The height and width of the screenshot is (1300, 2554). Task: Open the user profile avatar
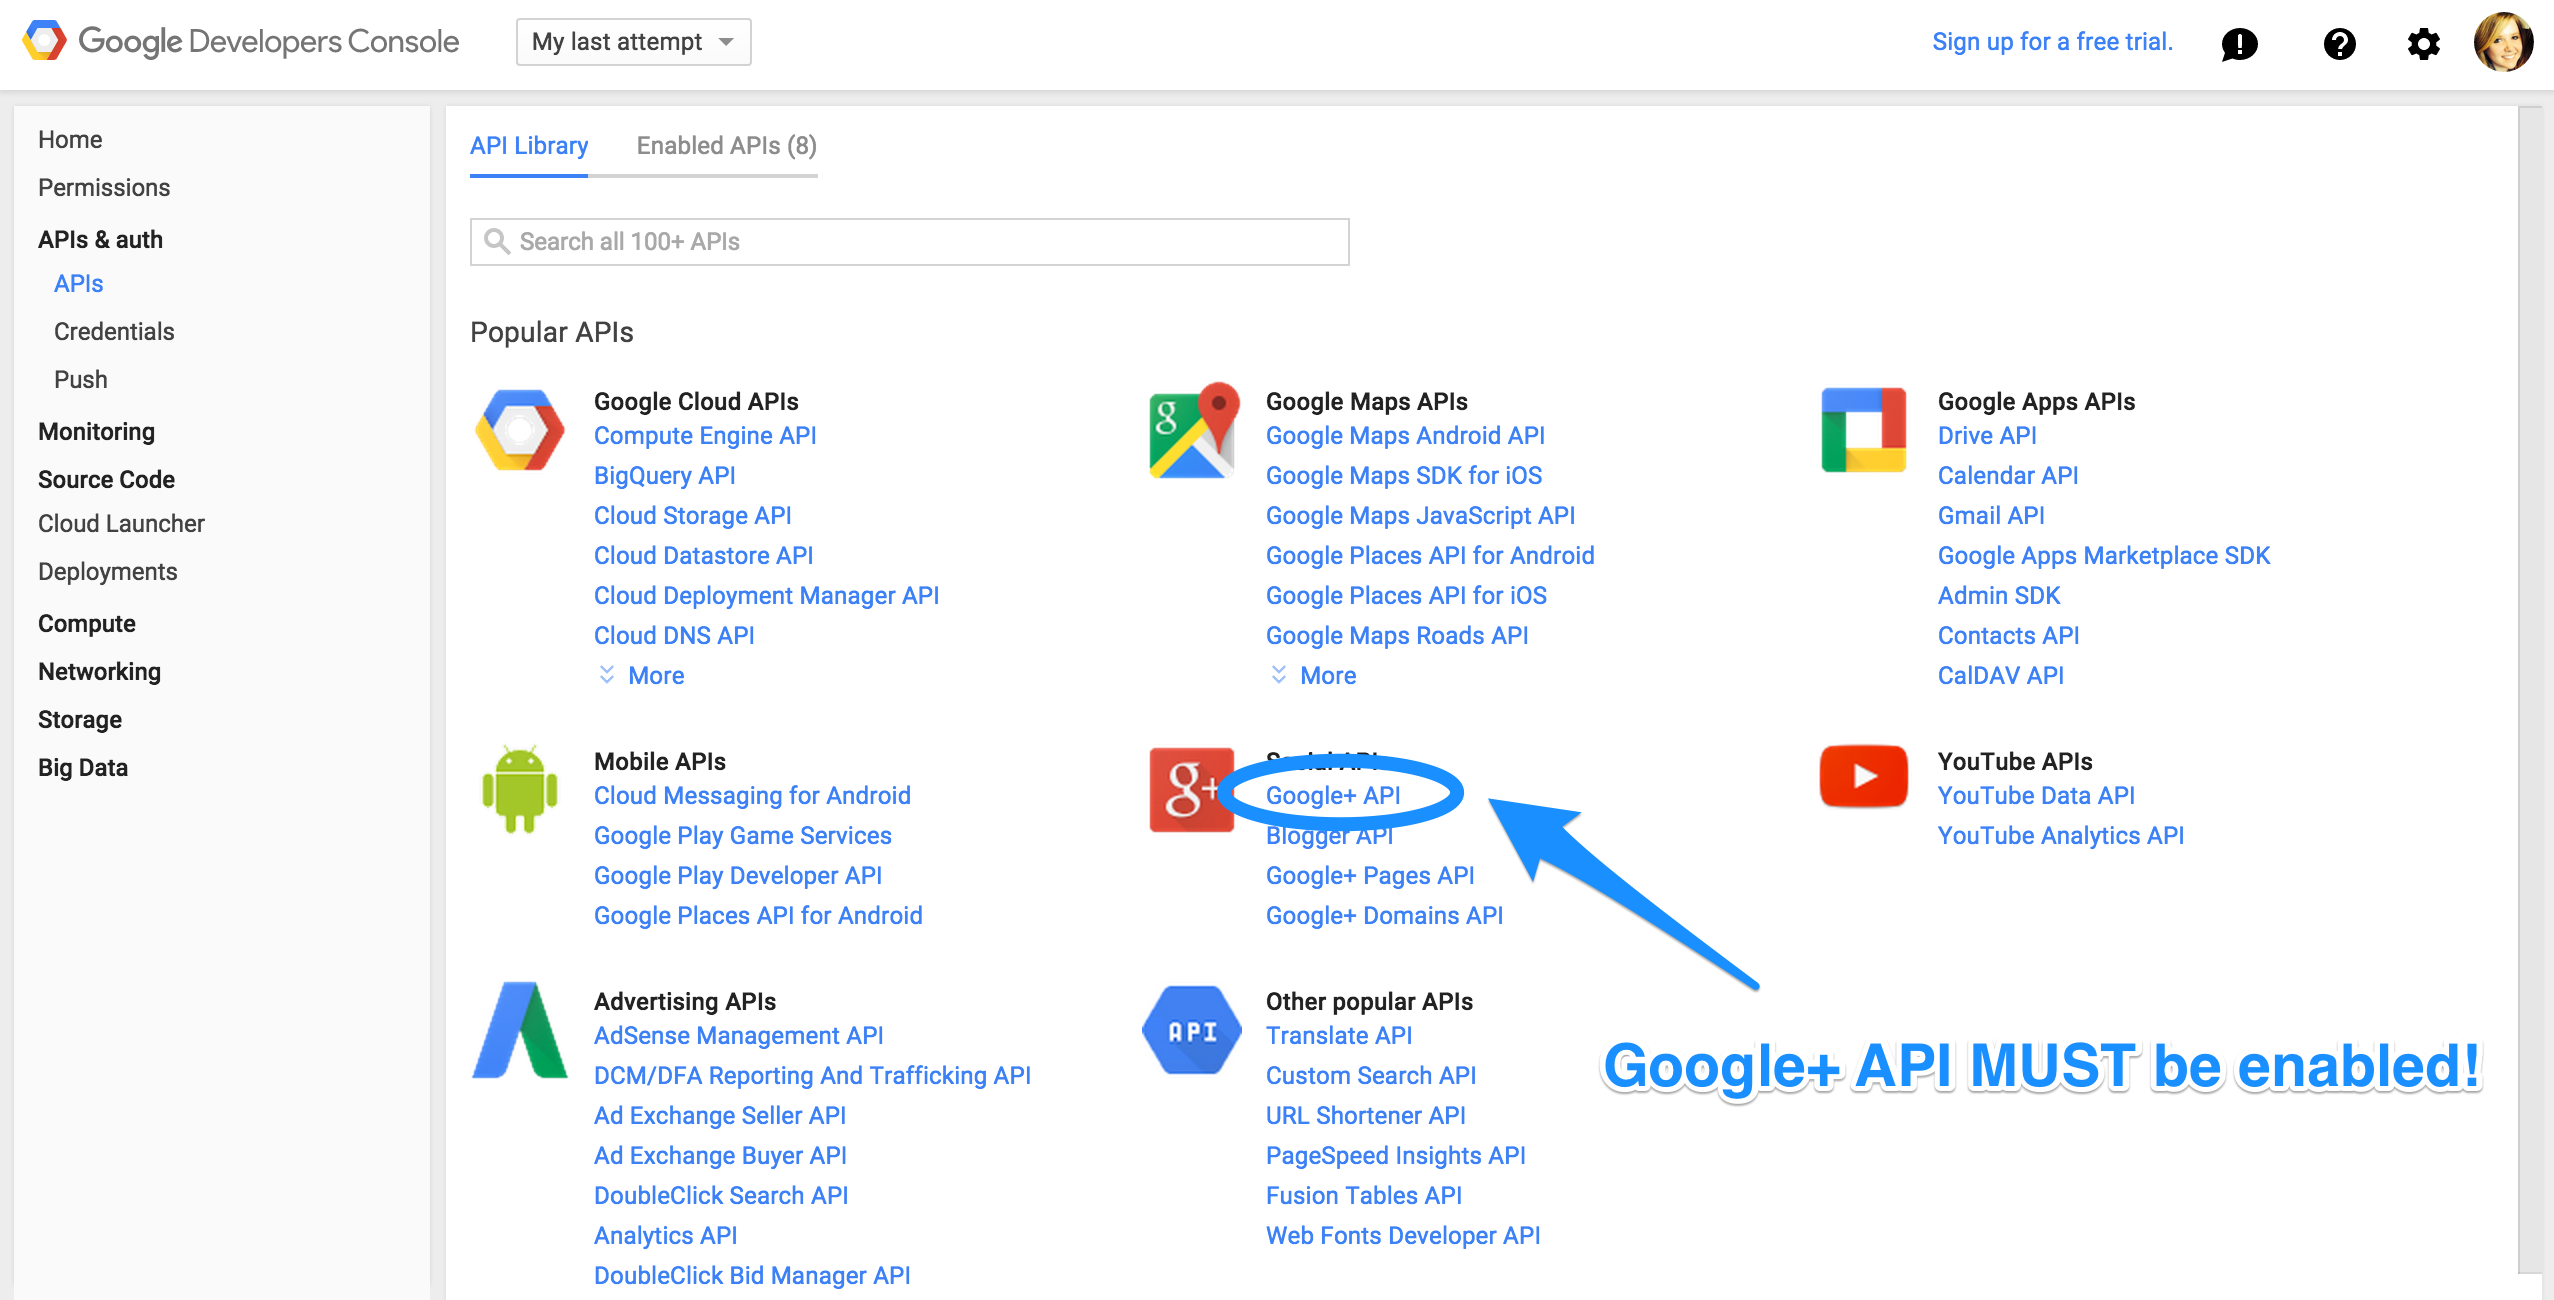point(2503,42)
